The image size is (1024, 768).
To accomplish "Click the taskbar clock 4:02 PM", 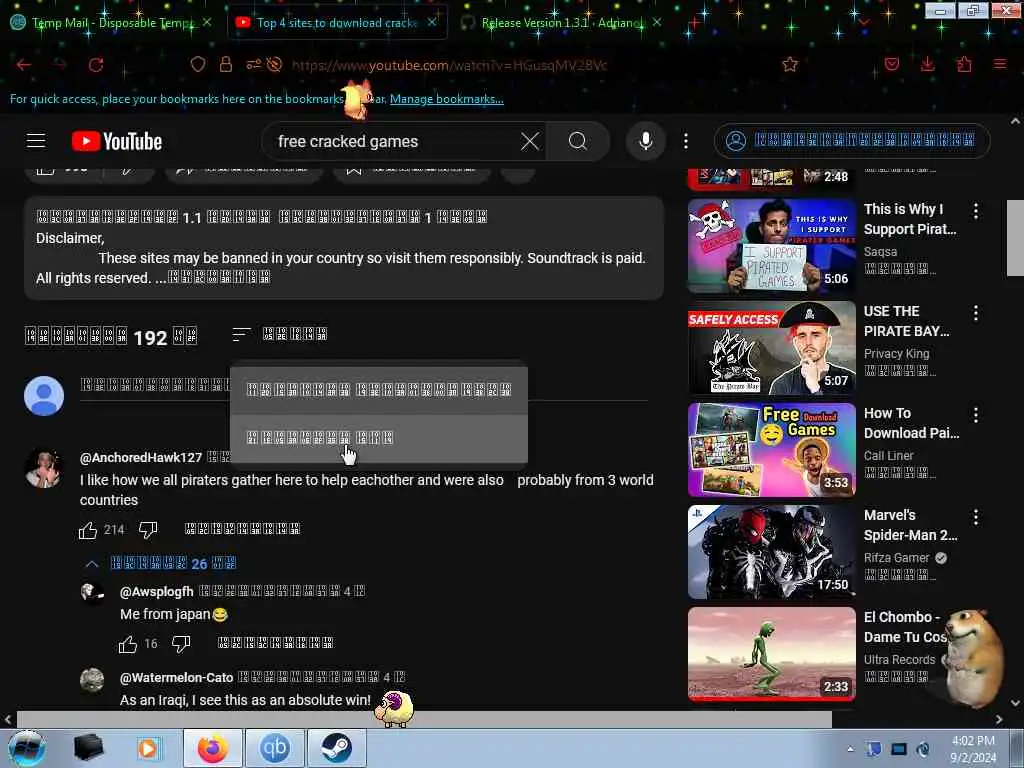I will [x=973, y=749].
